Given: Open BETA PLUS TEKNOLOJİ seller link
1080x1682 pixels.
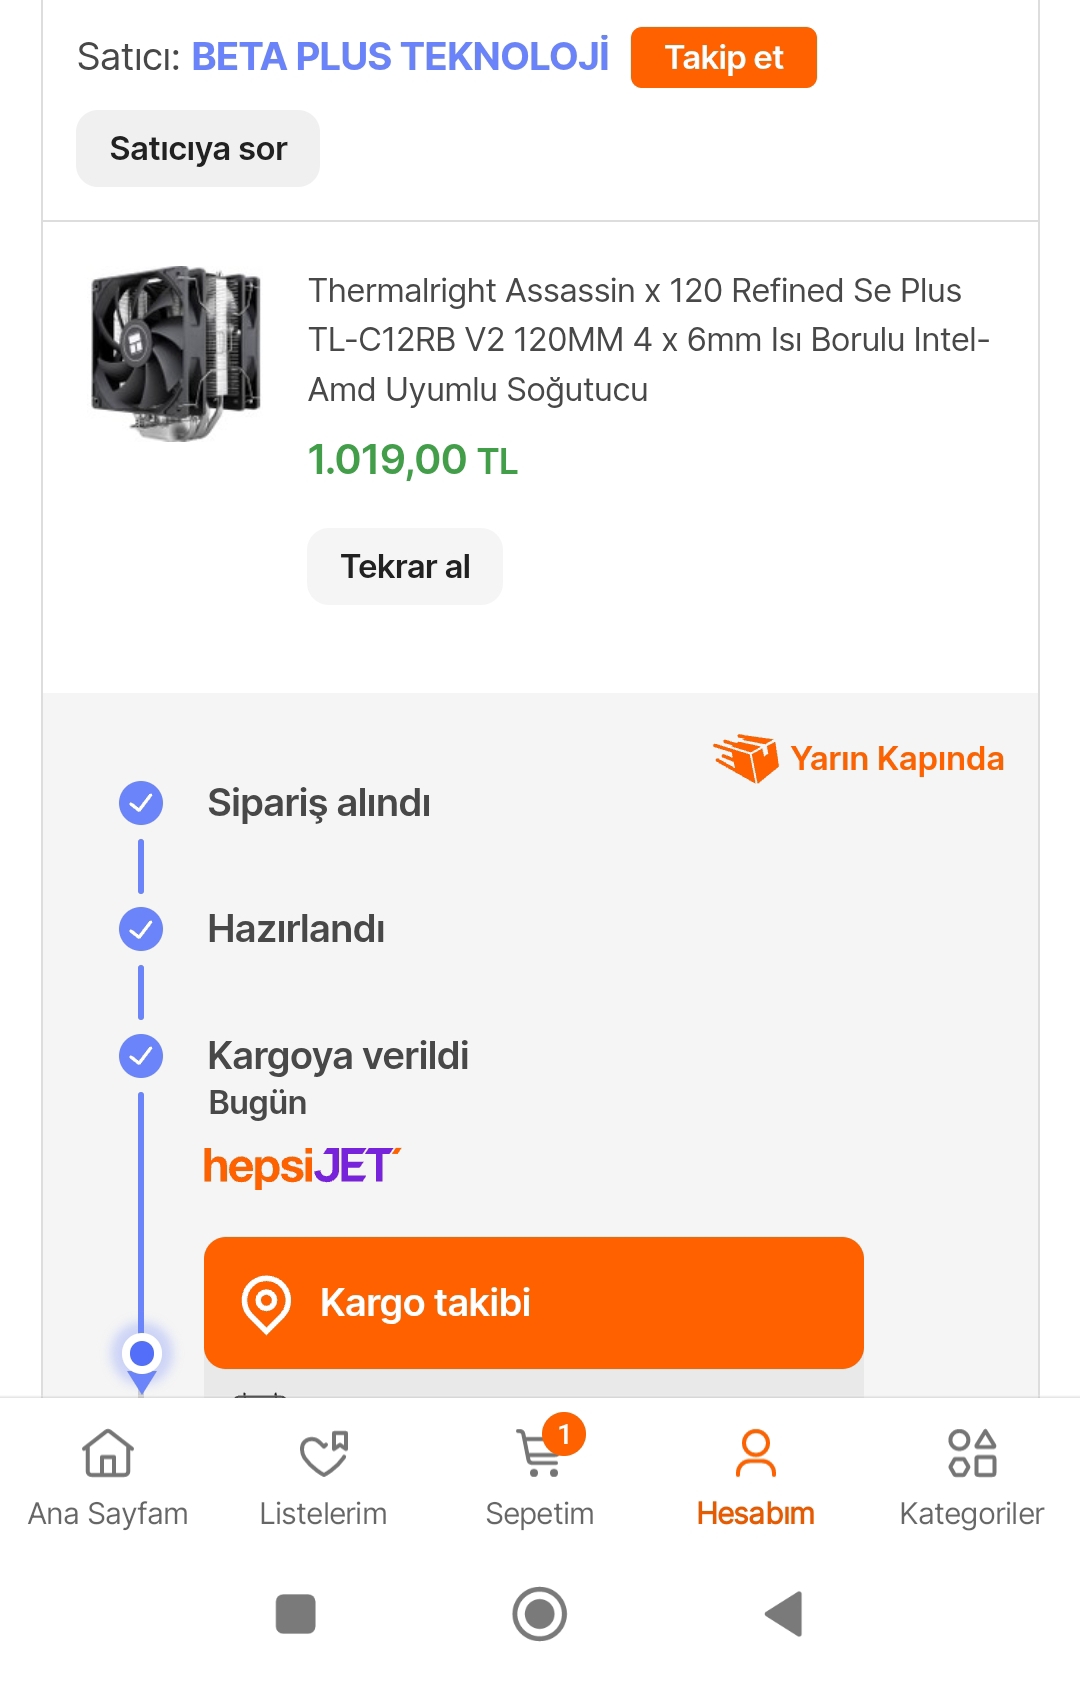Looking at the screenshot, I should 399,57.
